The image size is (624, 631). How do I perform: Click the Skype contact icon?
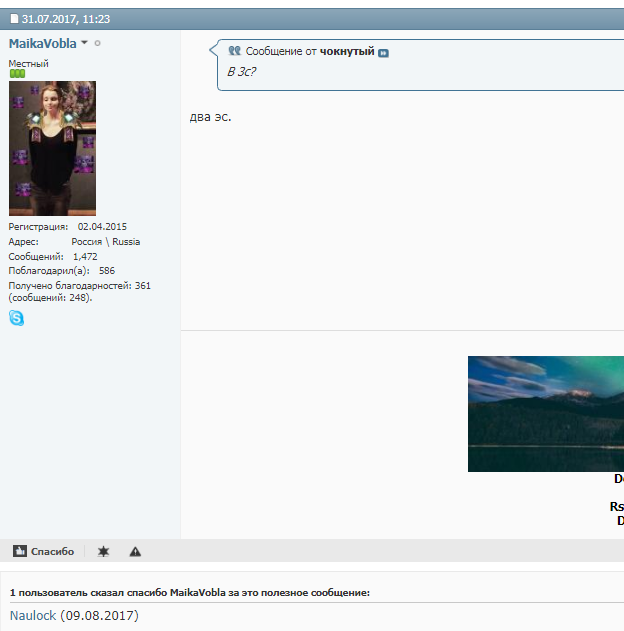[x=16, y=318]
